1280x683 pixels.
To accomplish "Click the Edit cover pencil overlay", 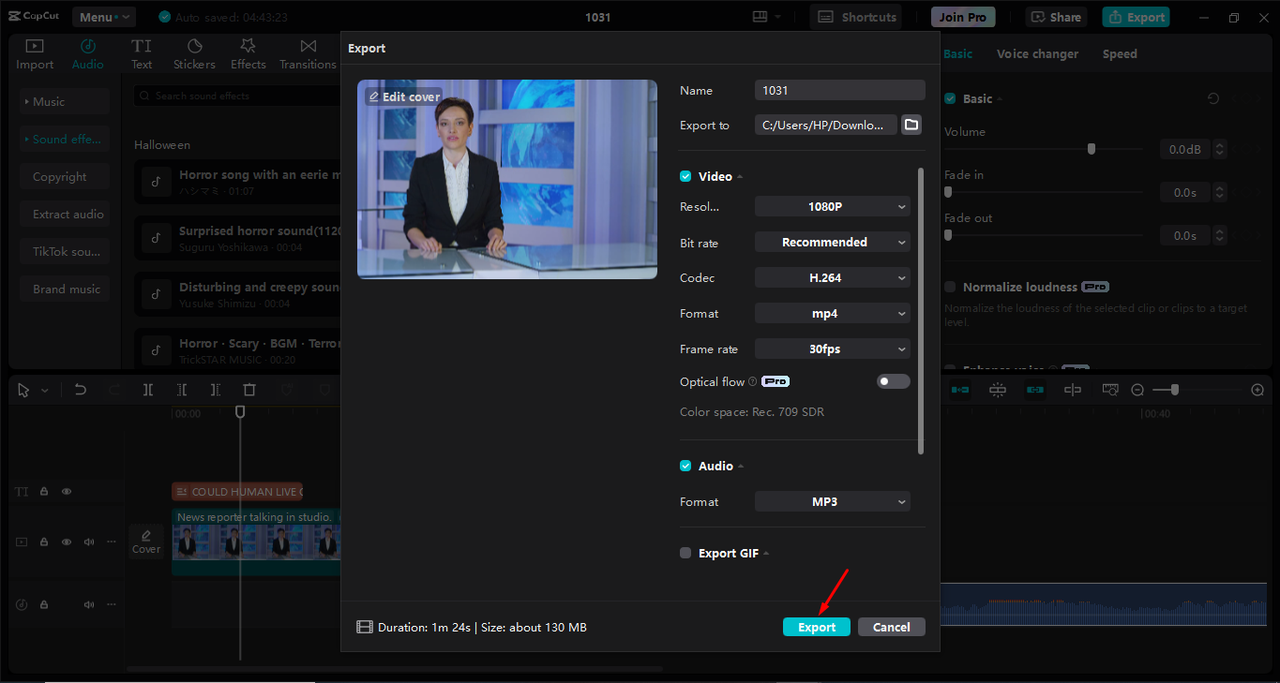I will point(404,97).
